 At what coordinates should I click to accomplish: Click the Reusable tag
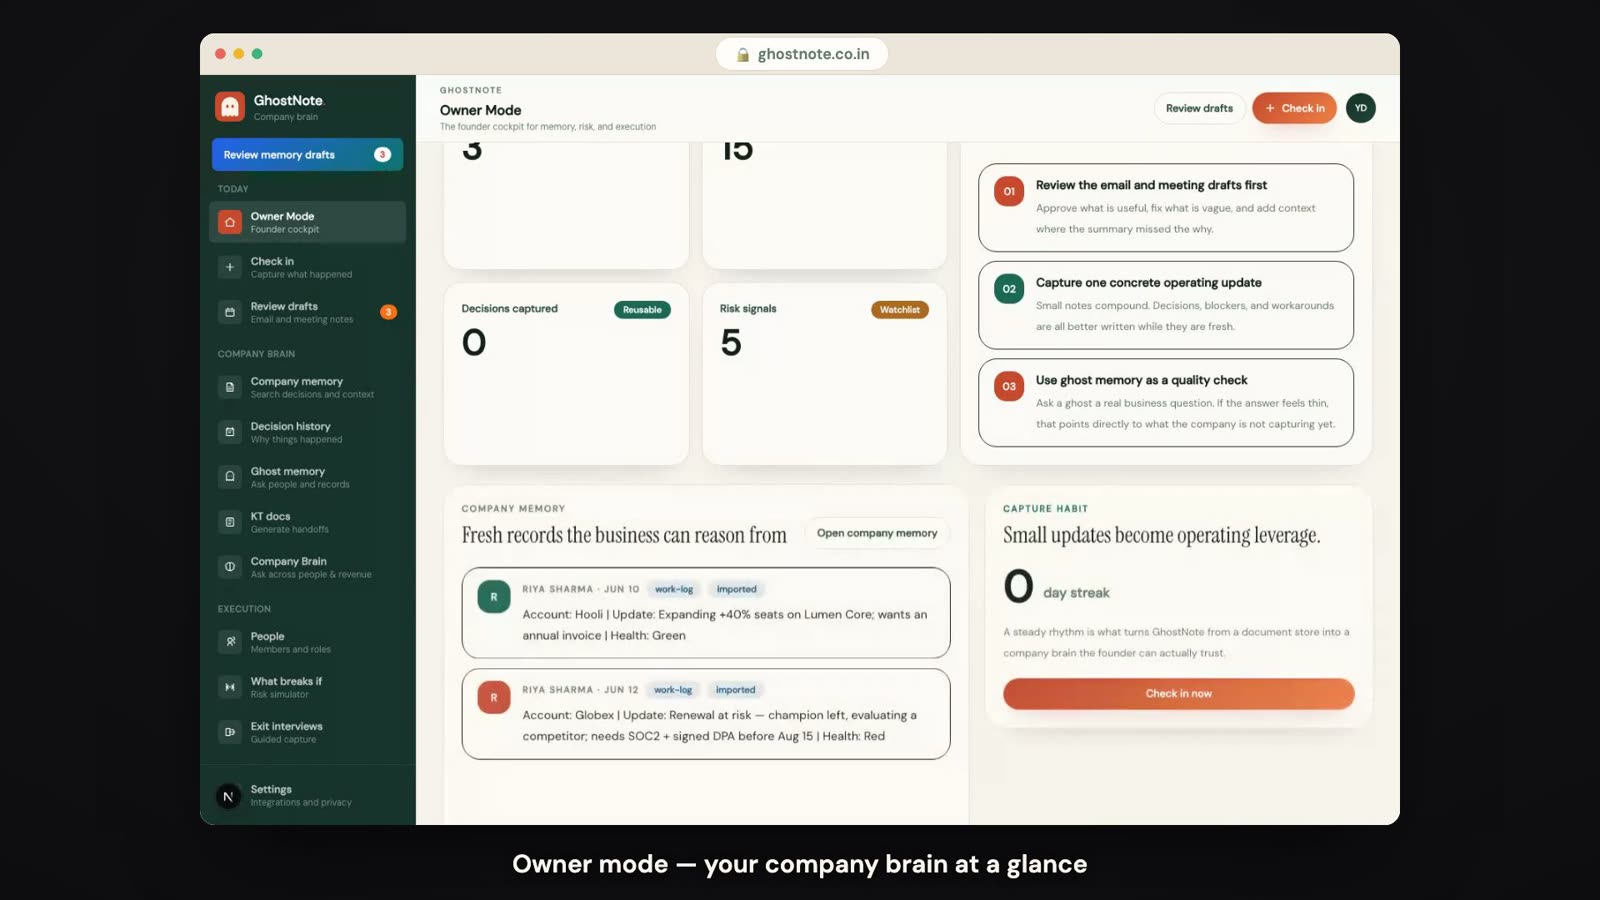tap(642, 310)
